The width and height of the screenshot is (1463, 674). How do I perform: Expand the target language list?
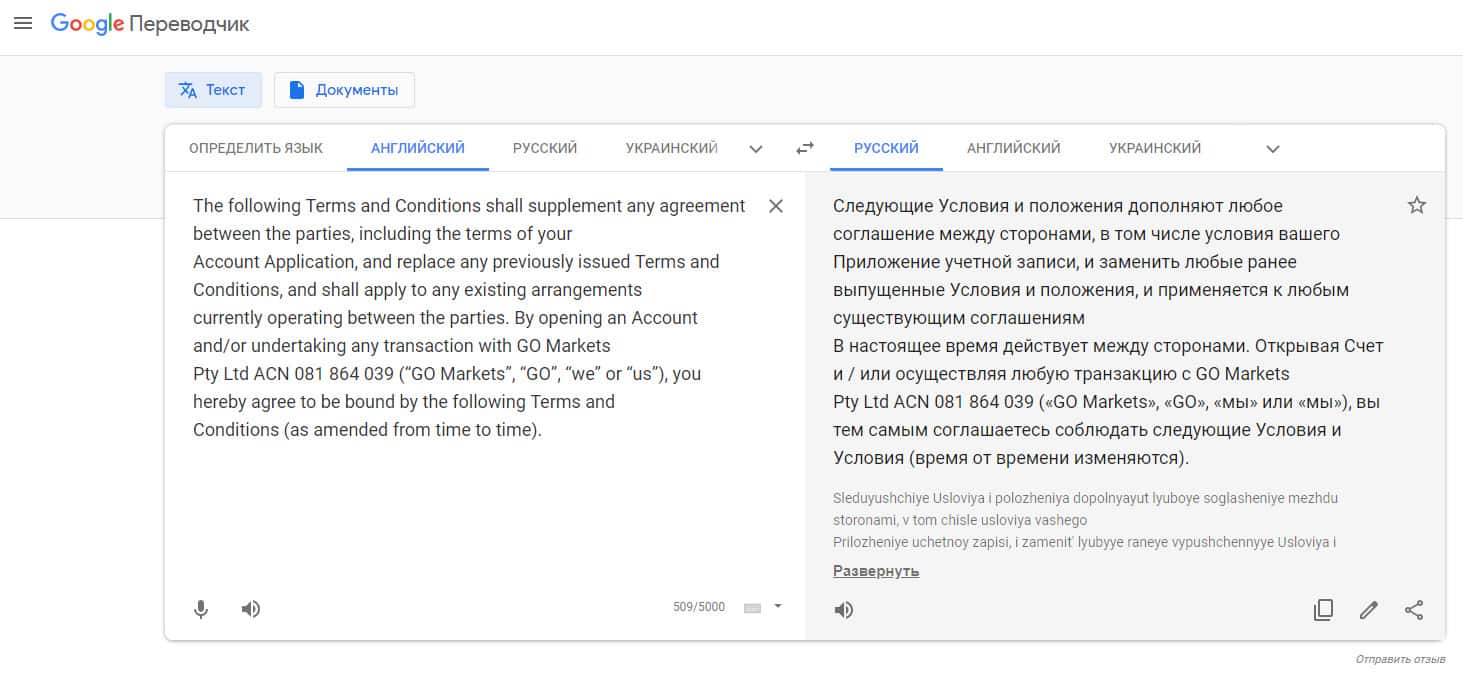point(1273,149)
